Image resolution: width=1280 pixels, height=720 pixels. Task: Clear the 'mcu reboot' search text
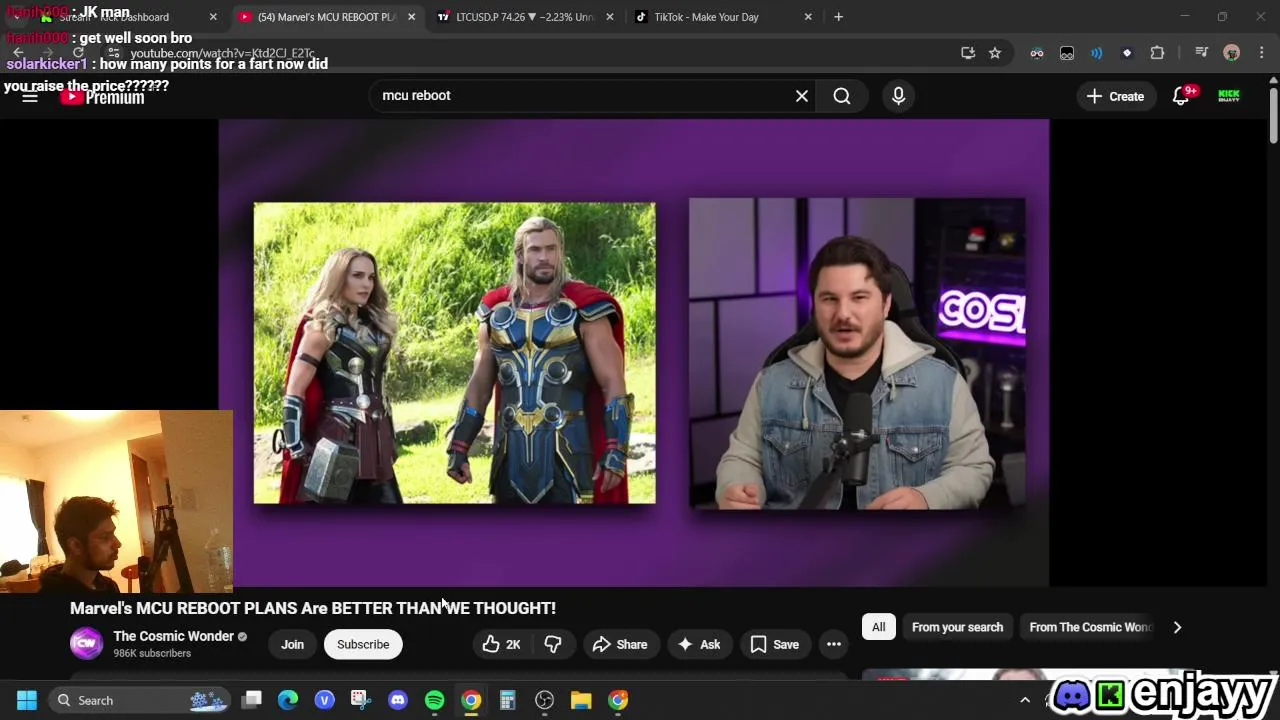point(801,96)
